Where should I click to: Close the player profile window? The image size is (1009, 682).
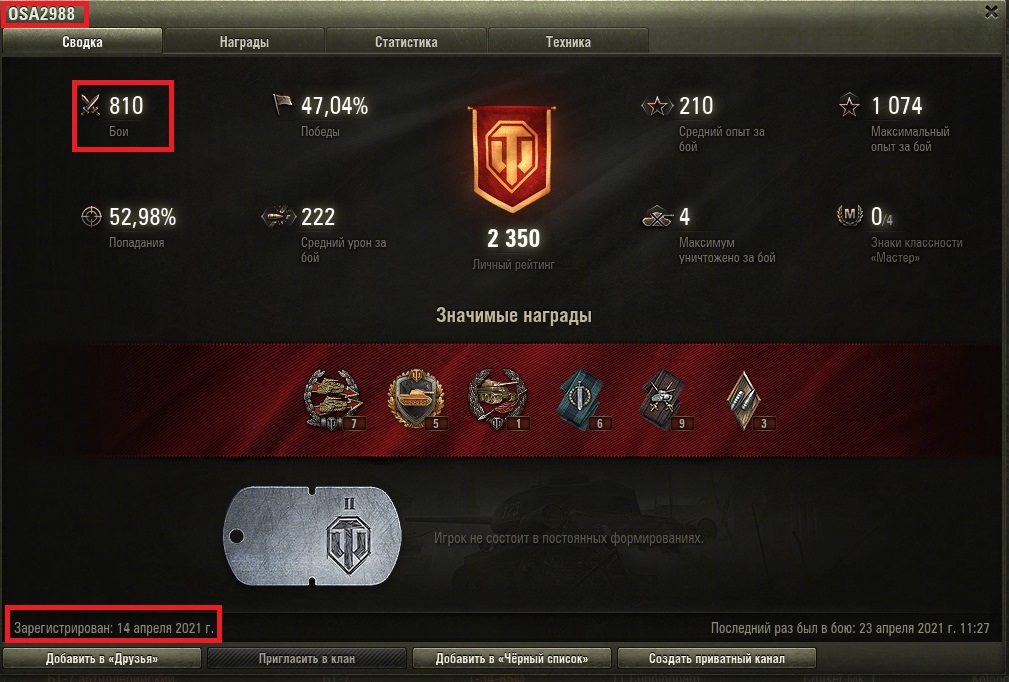[x=992, y=12]
